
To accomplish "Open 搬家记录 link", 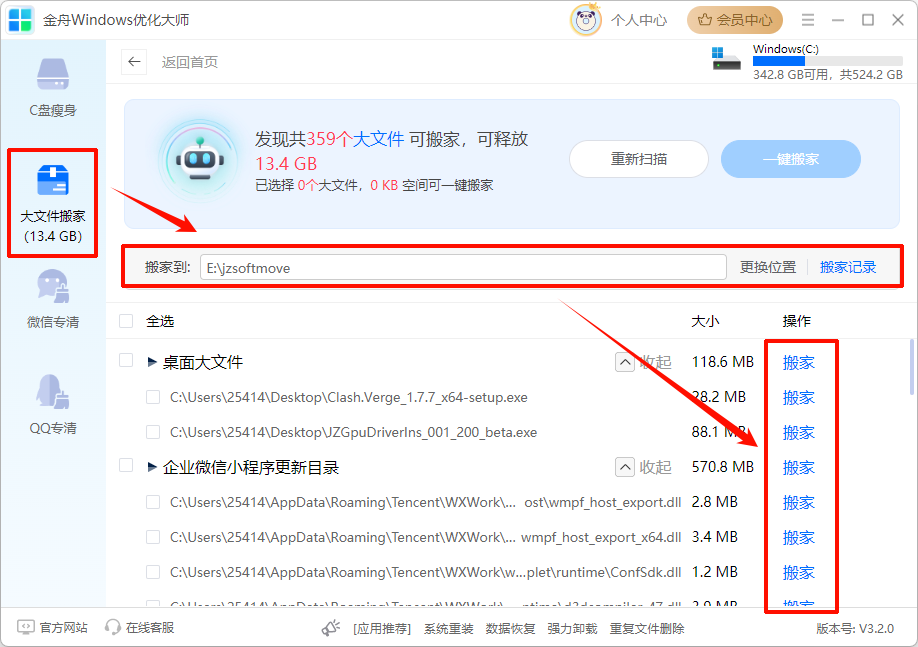I will pos(848,268).
